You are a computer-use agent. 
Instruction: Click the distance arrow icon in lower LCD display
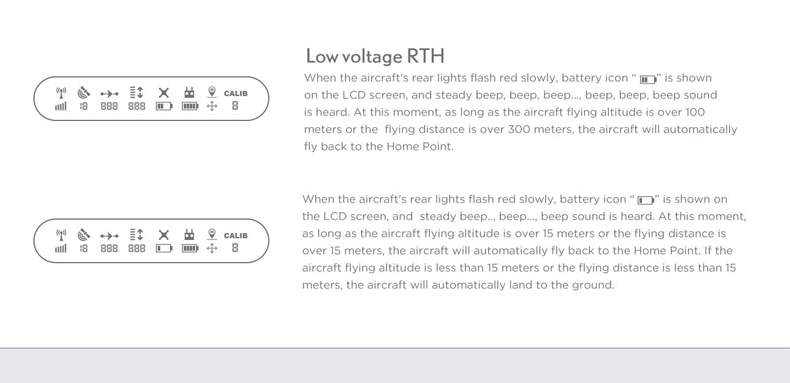109,235
